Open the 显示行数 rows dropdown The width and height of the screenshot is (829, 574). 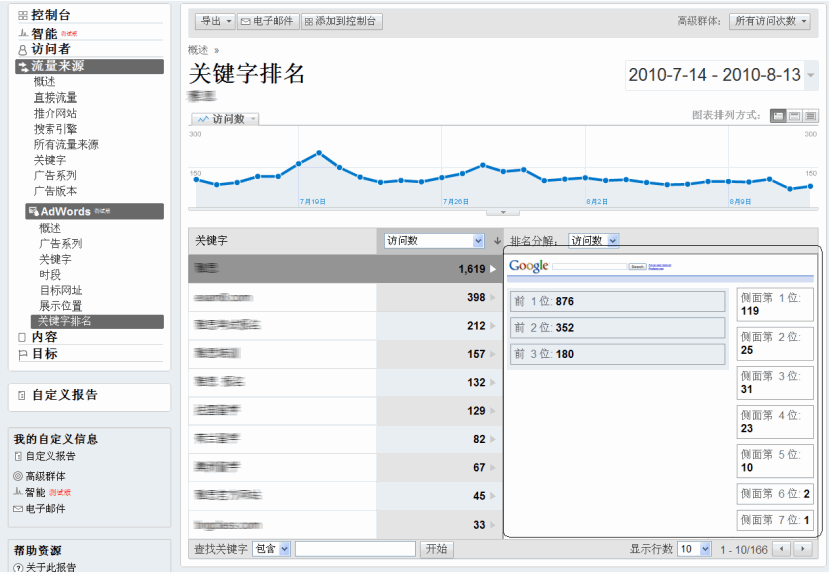[695, 549]
